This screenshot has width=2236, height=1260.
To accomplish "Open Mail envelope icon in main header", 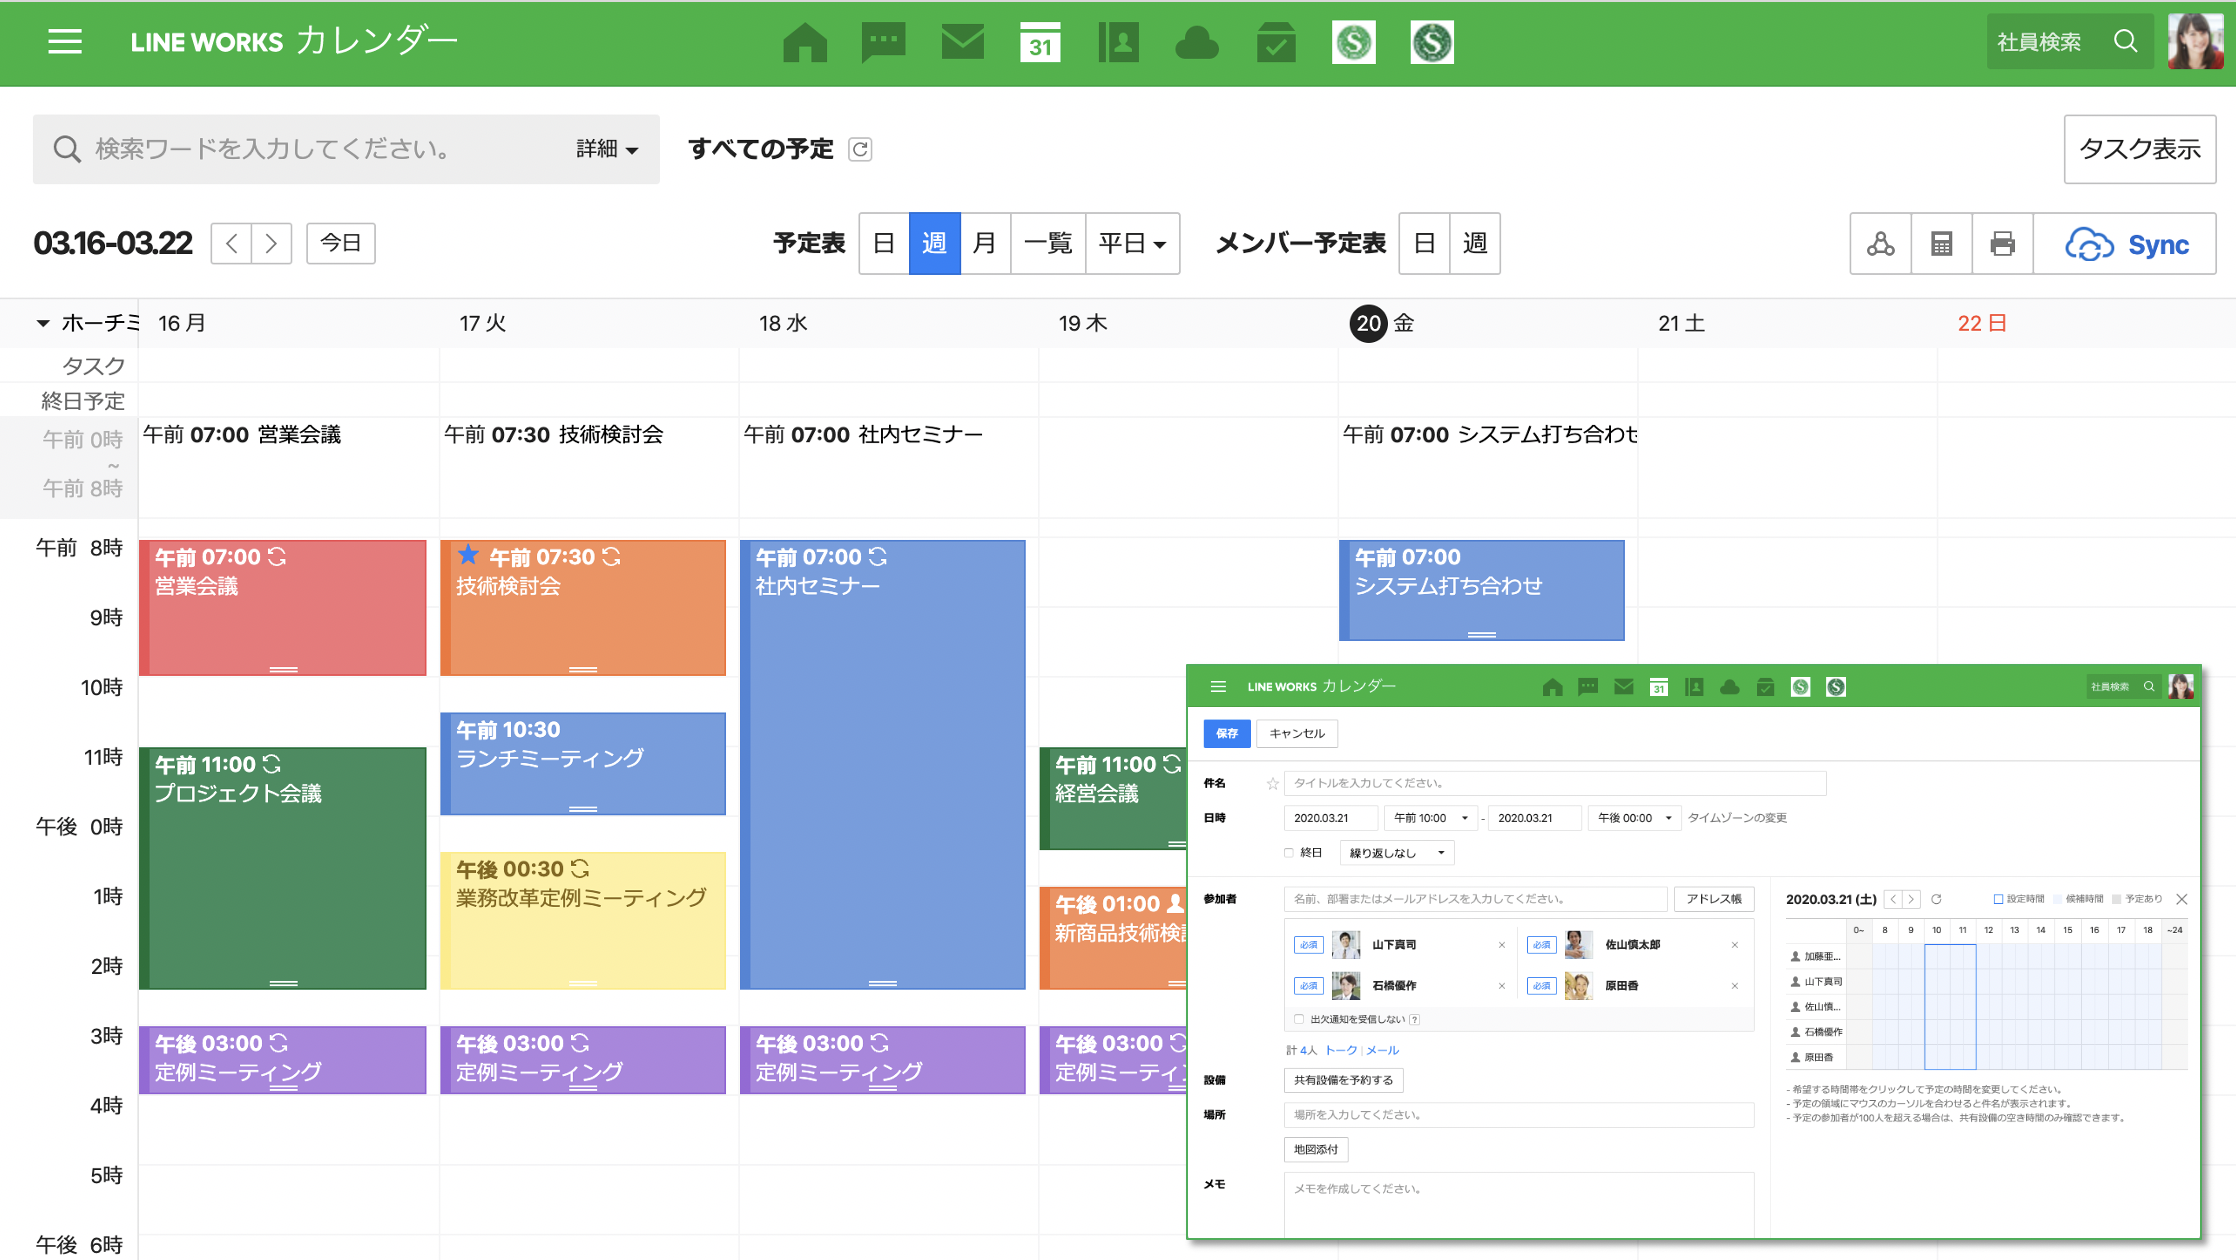I will tap(962, 42).
